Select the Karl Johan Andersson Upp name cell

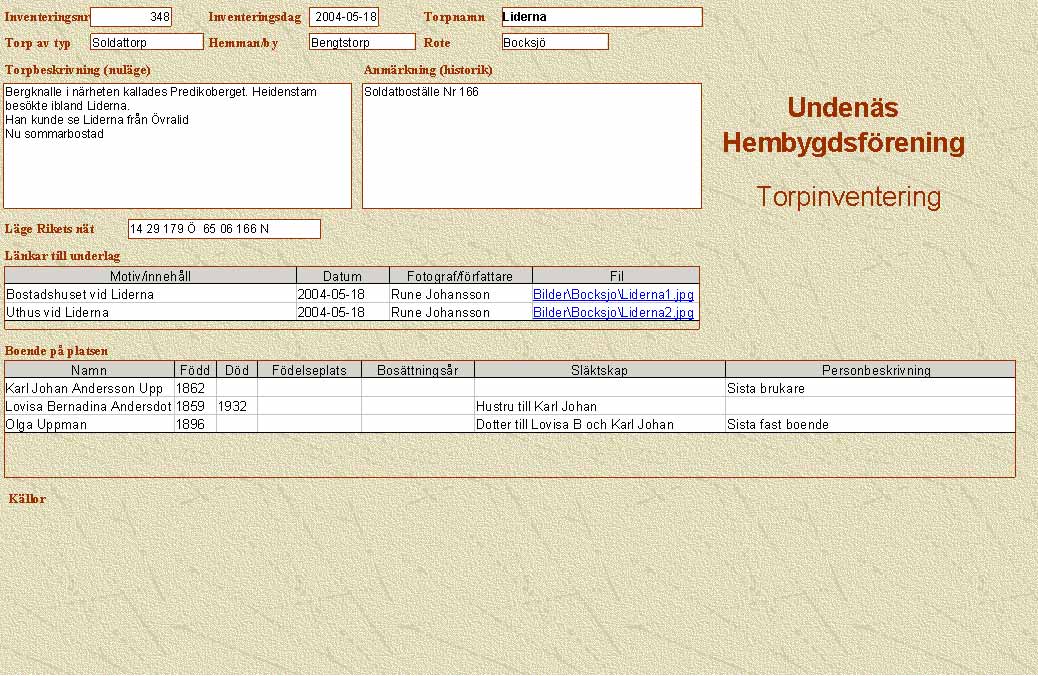coord(89,389)
